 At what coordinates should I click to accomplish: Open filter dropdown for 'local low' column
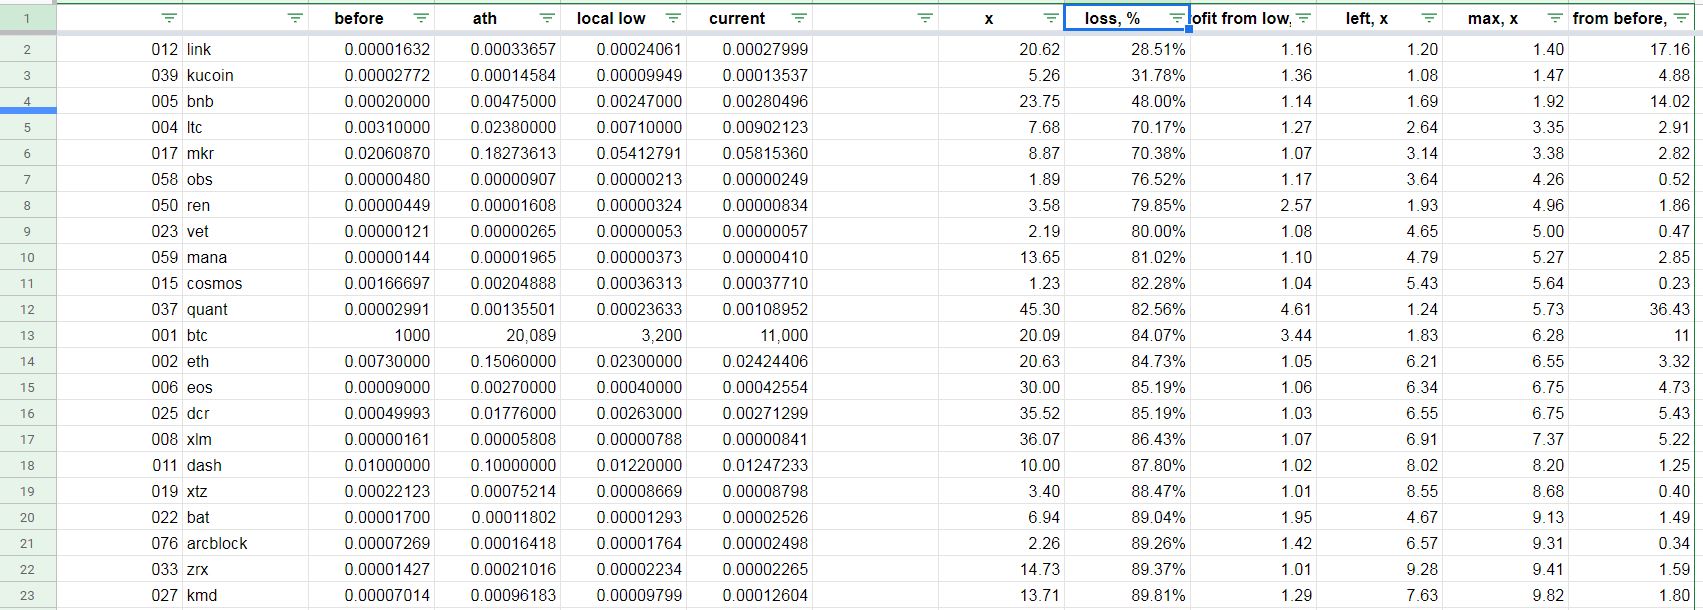[673, 18]
